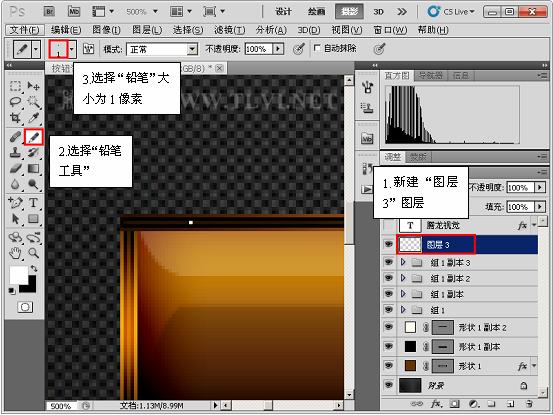This screenshot has width=553, height=415.
Task: Switch to 摄影 workspace
Action: [350, 12]
